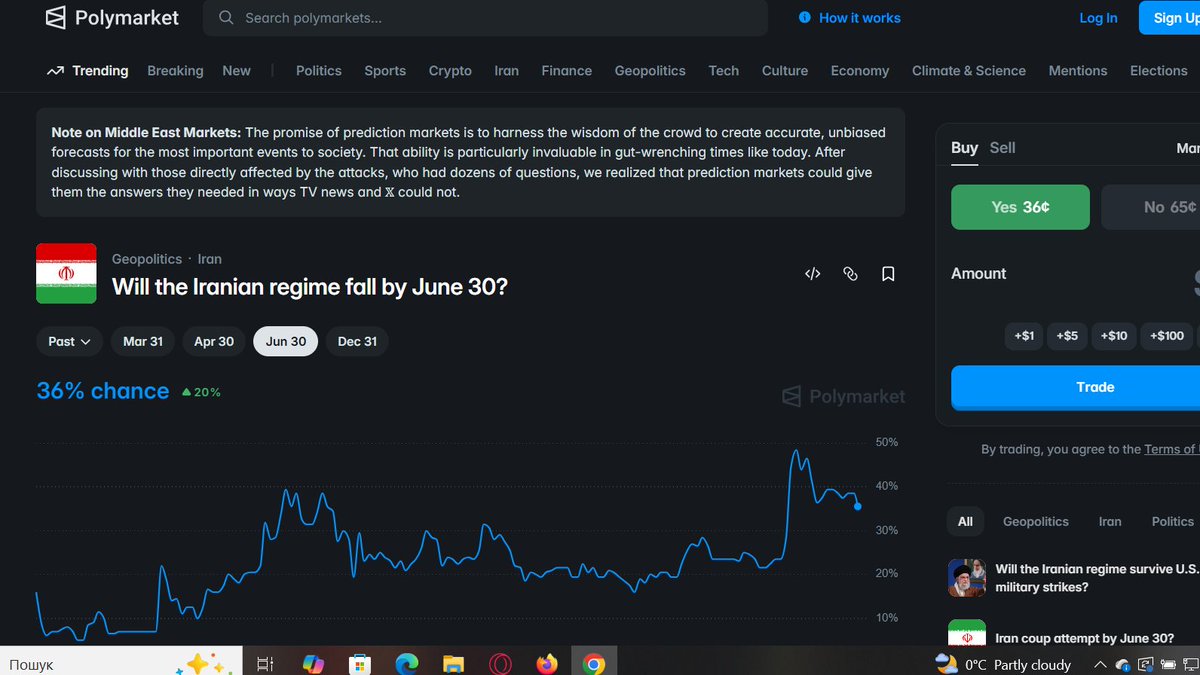Click the Geopolitics breadcrumb above the title
Screen dimensions: 1200x675
point(147,259)
